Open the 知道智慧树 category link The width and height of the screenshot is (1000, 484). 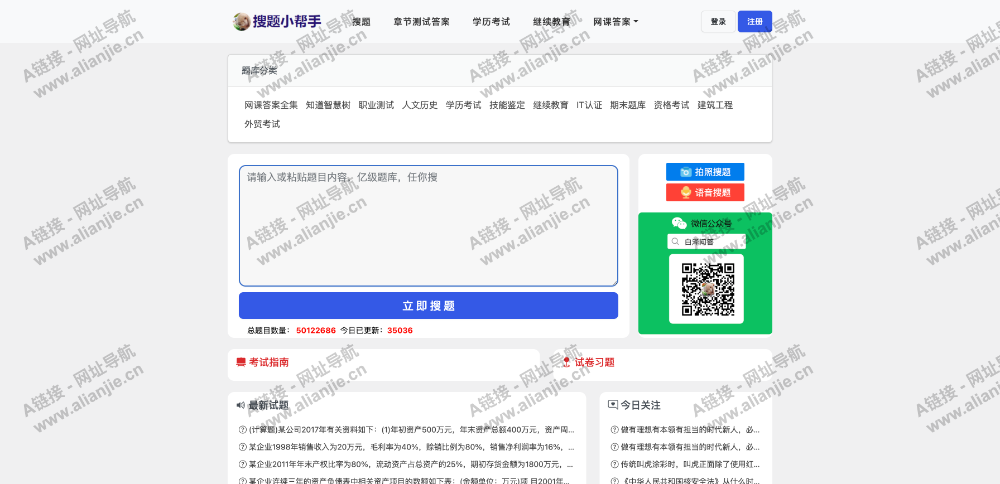click(x=328, y=105)
